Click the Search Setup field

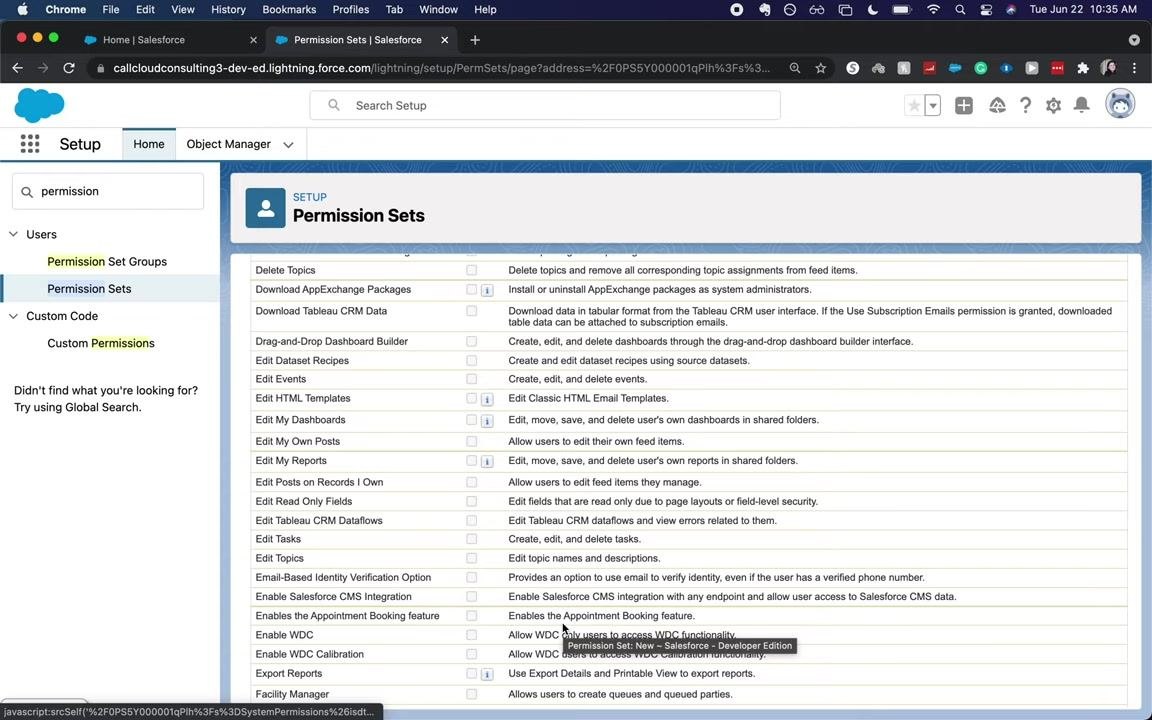(x=544, y=105)
